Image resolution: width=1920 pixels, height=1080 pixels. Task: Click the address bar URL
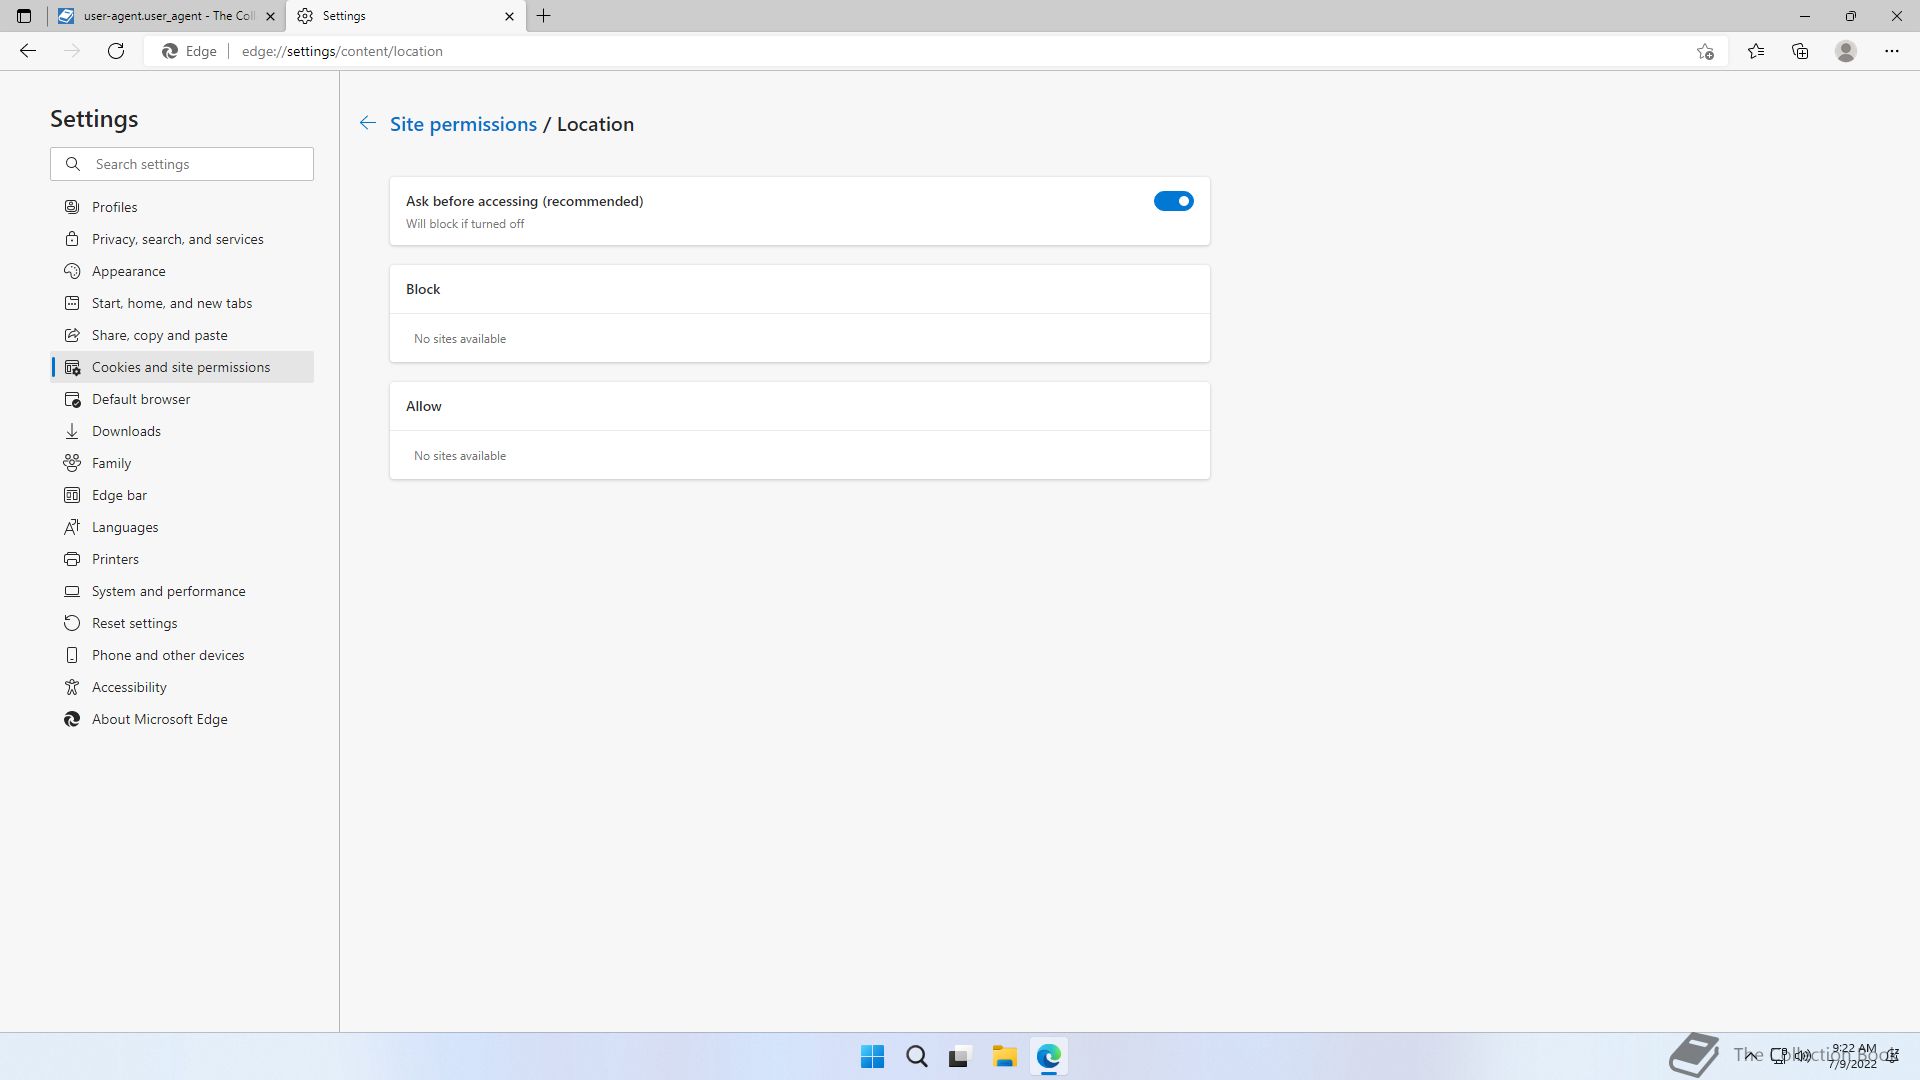click(342, 51)
